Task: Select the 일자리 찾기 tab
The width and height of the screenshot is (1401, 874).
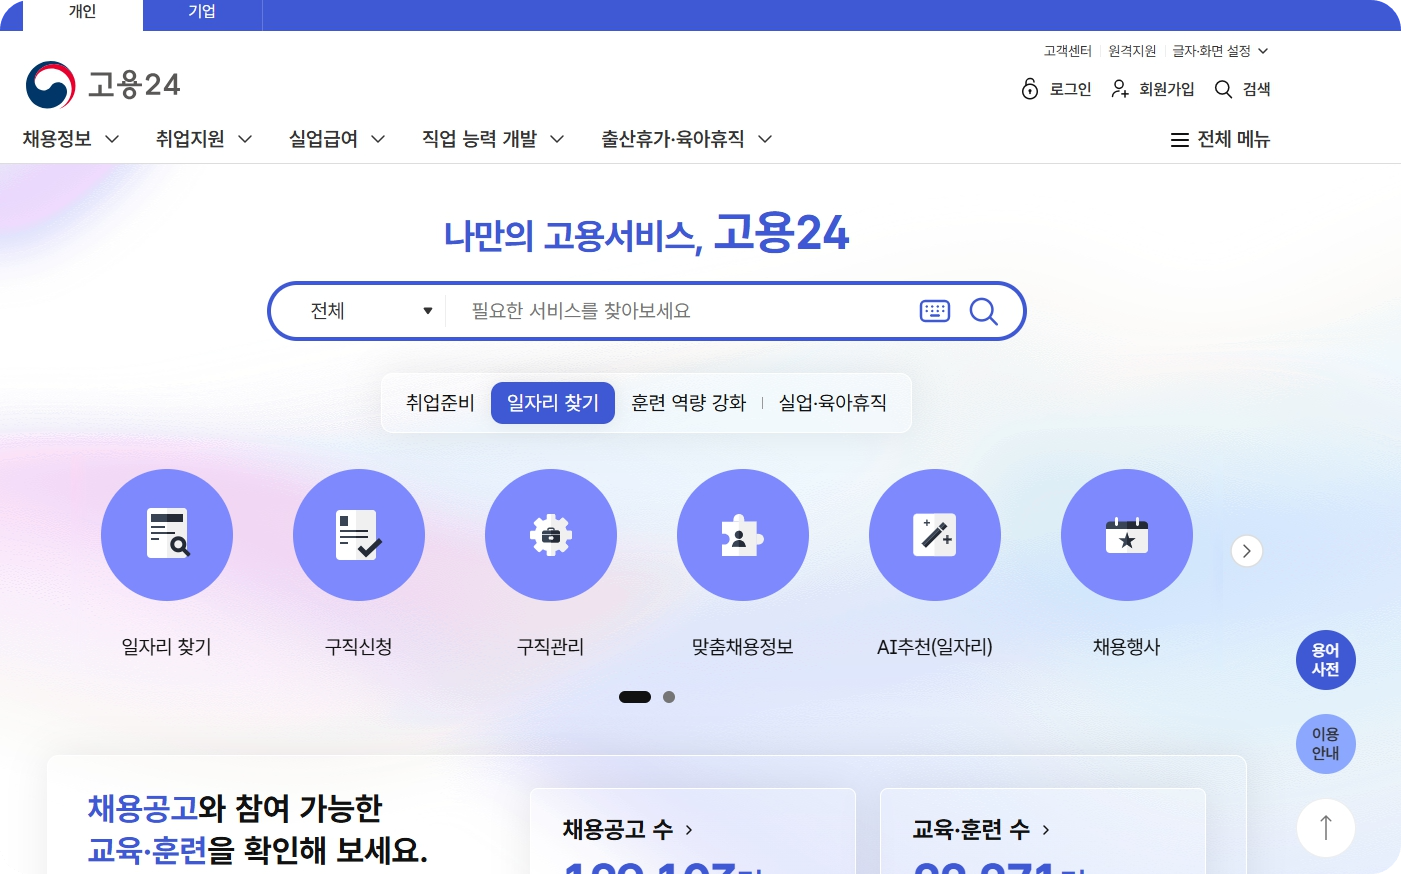Action: coord(553,403)
